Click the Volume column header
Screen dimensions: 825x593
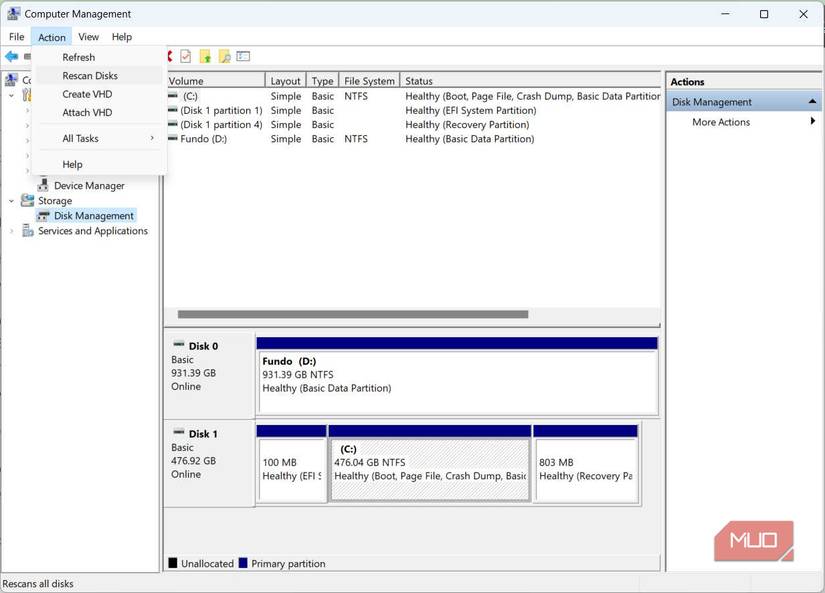pos(215,81)
